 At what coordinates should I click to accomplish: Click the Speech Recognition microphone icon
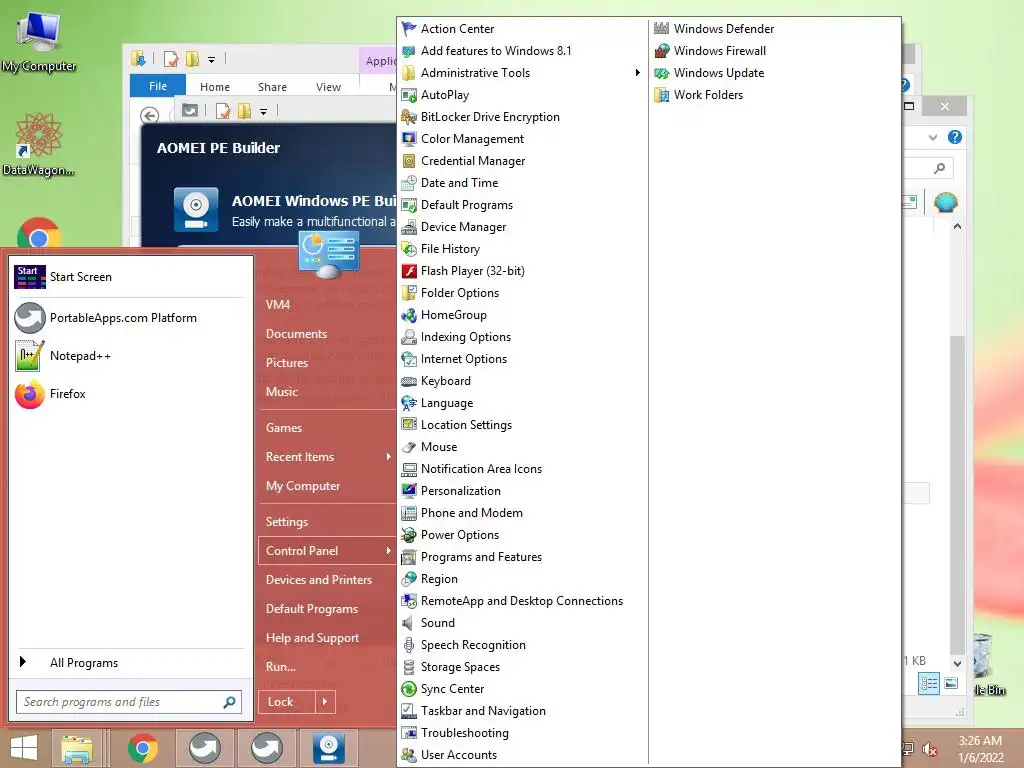409,645
